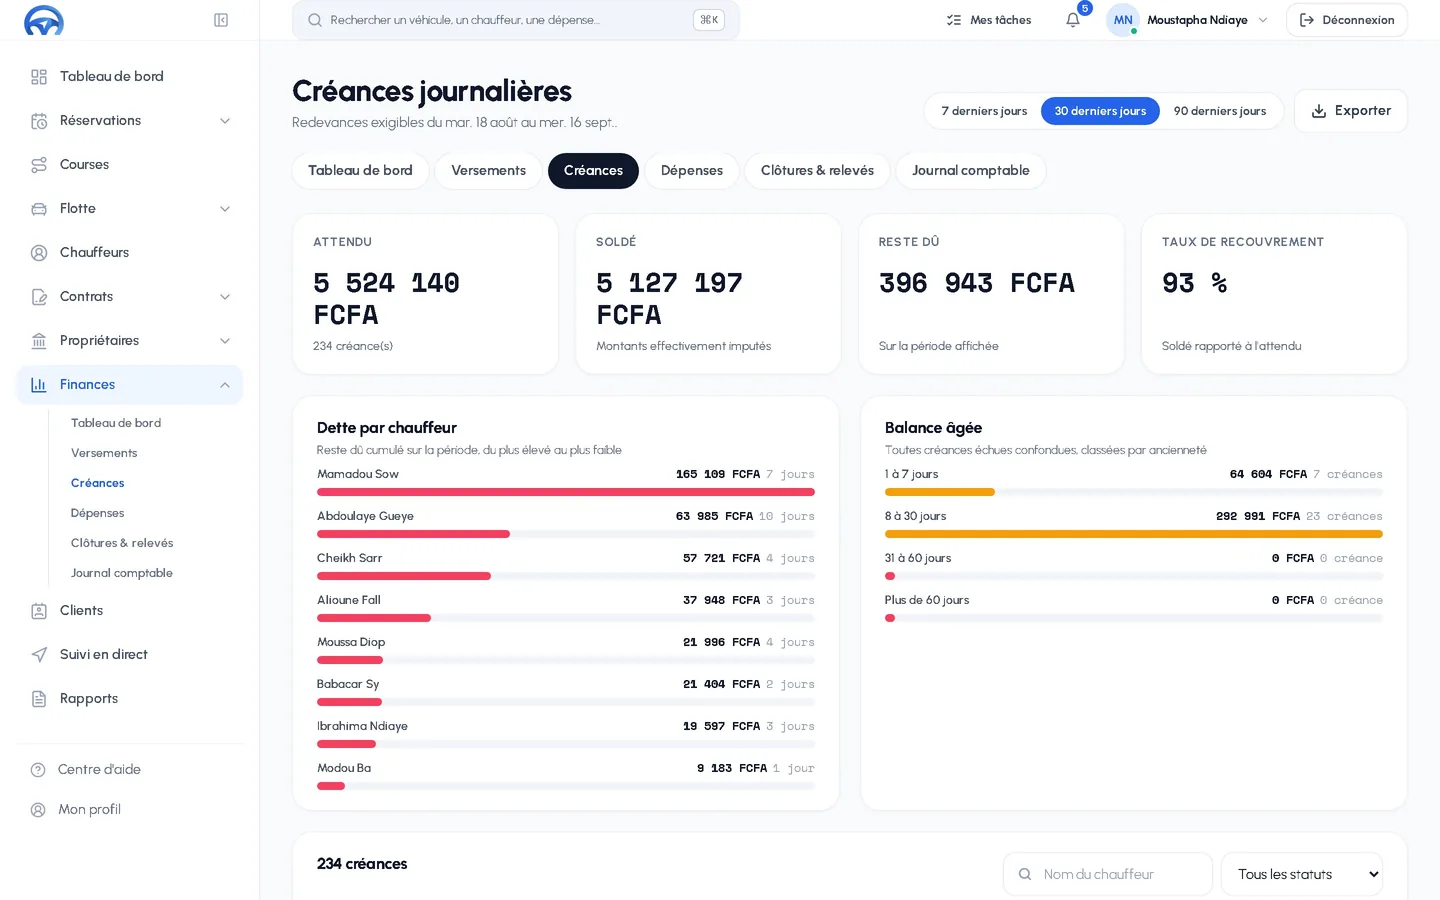Viewport: 1440px width, 900px height.
Task: Click the Centre d'aide help icon
Action: (x=38, y=770)
